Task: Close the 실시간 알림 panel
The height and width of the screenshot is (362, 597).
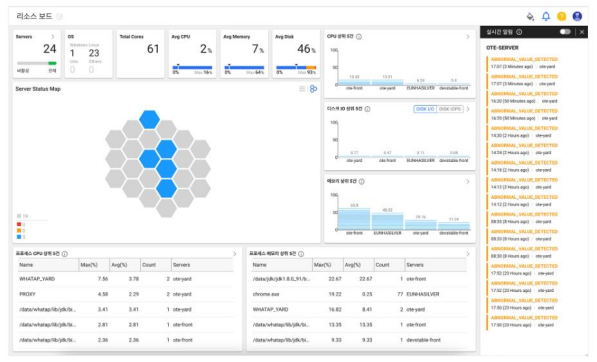Action: (x=582, y=32)
